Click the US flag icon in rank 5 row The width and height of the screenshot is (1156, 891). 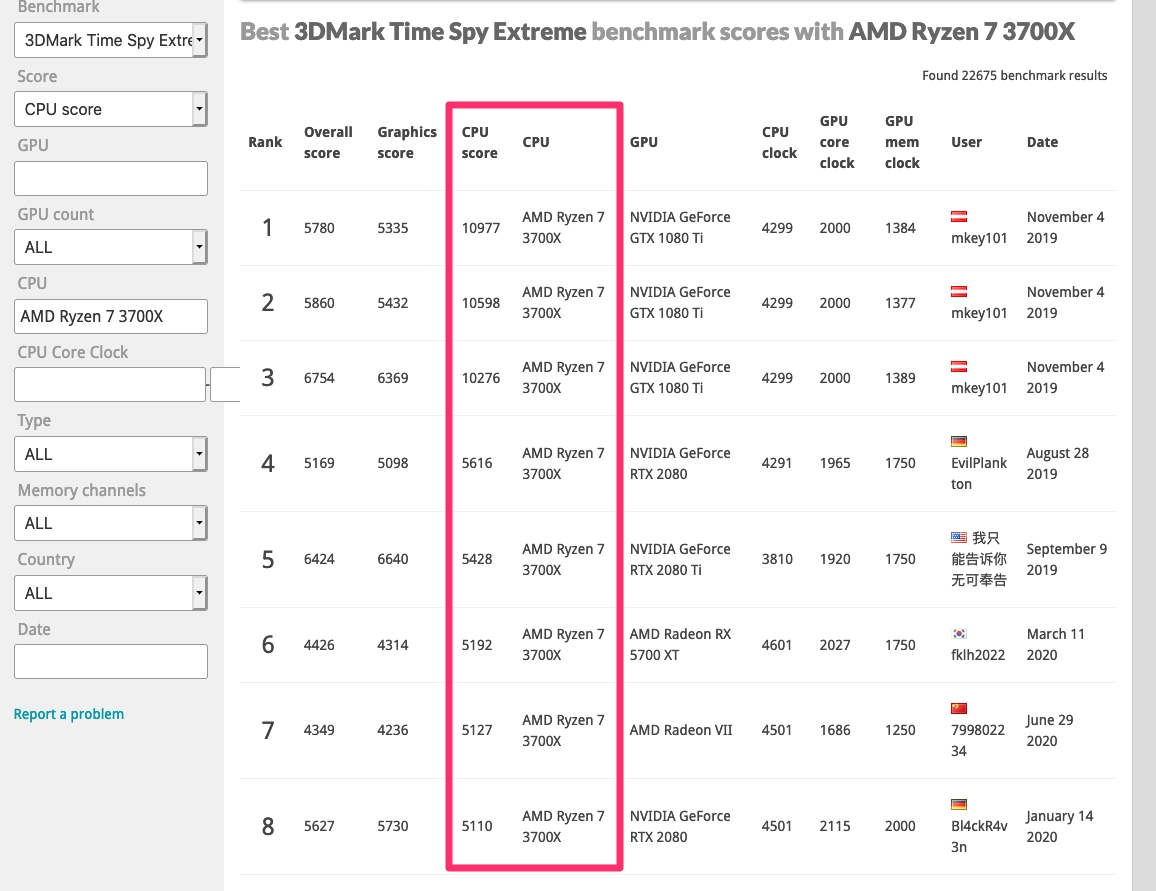point(959,537)
